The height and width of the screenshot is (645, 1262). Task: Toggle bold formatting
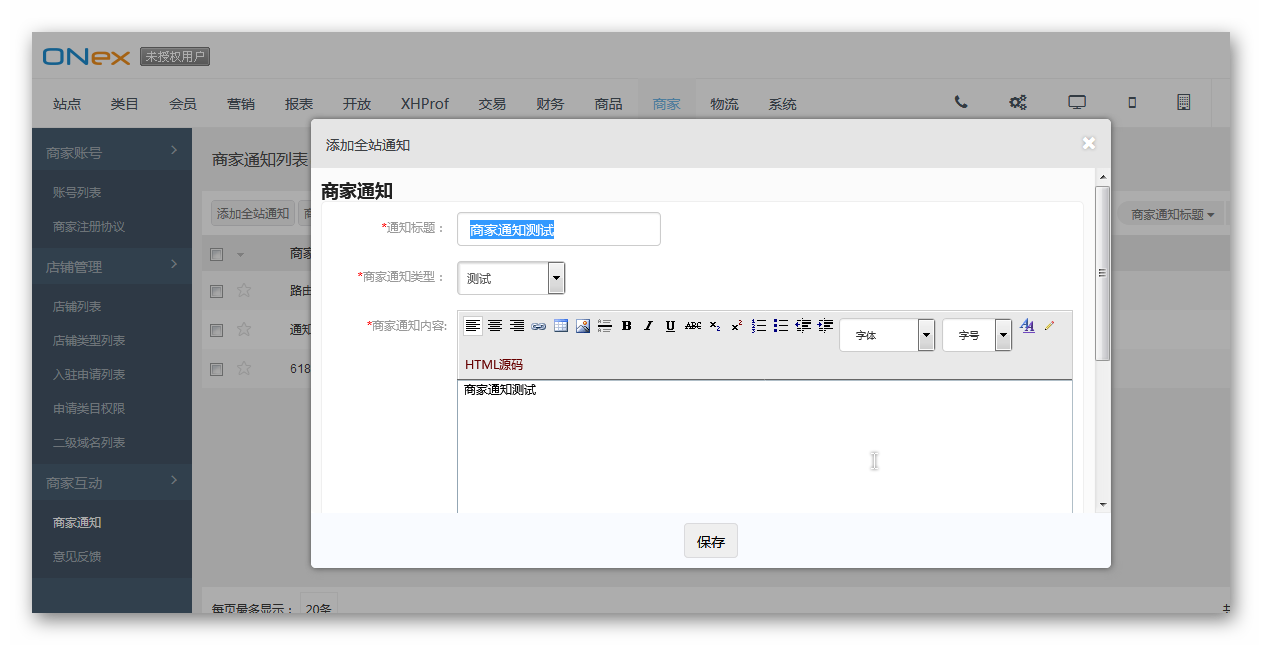coord(627,326)
